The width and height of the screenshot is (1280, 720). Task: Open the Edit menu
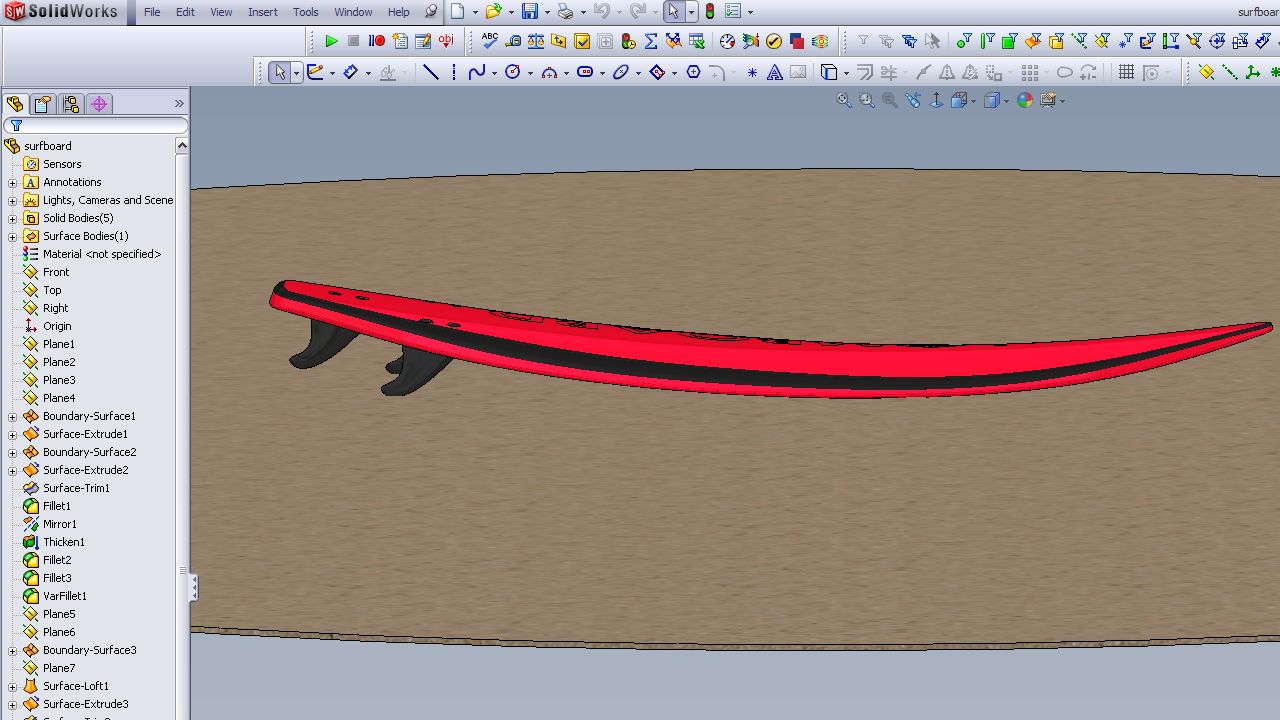(185, 12)
